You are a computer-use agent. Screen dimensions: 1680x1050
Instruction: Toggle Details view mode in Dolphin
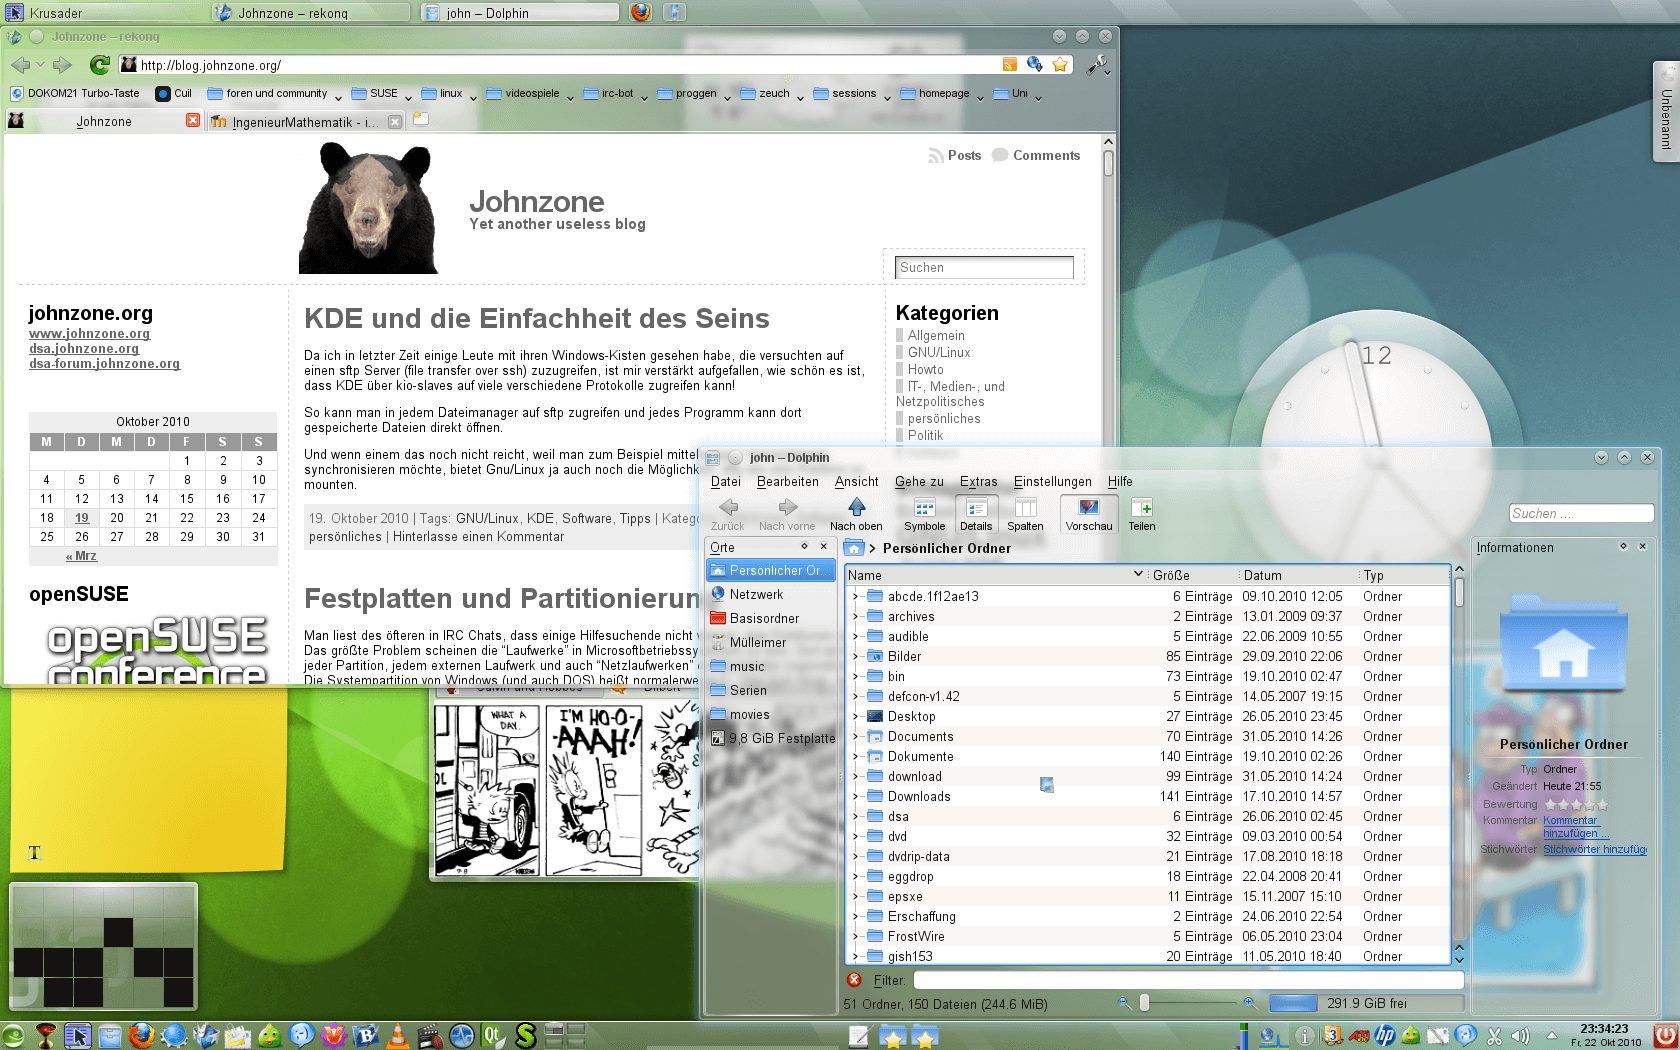point(975,515)
